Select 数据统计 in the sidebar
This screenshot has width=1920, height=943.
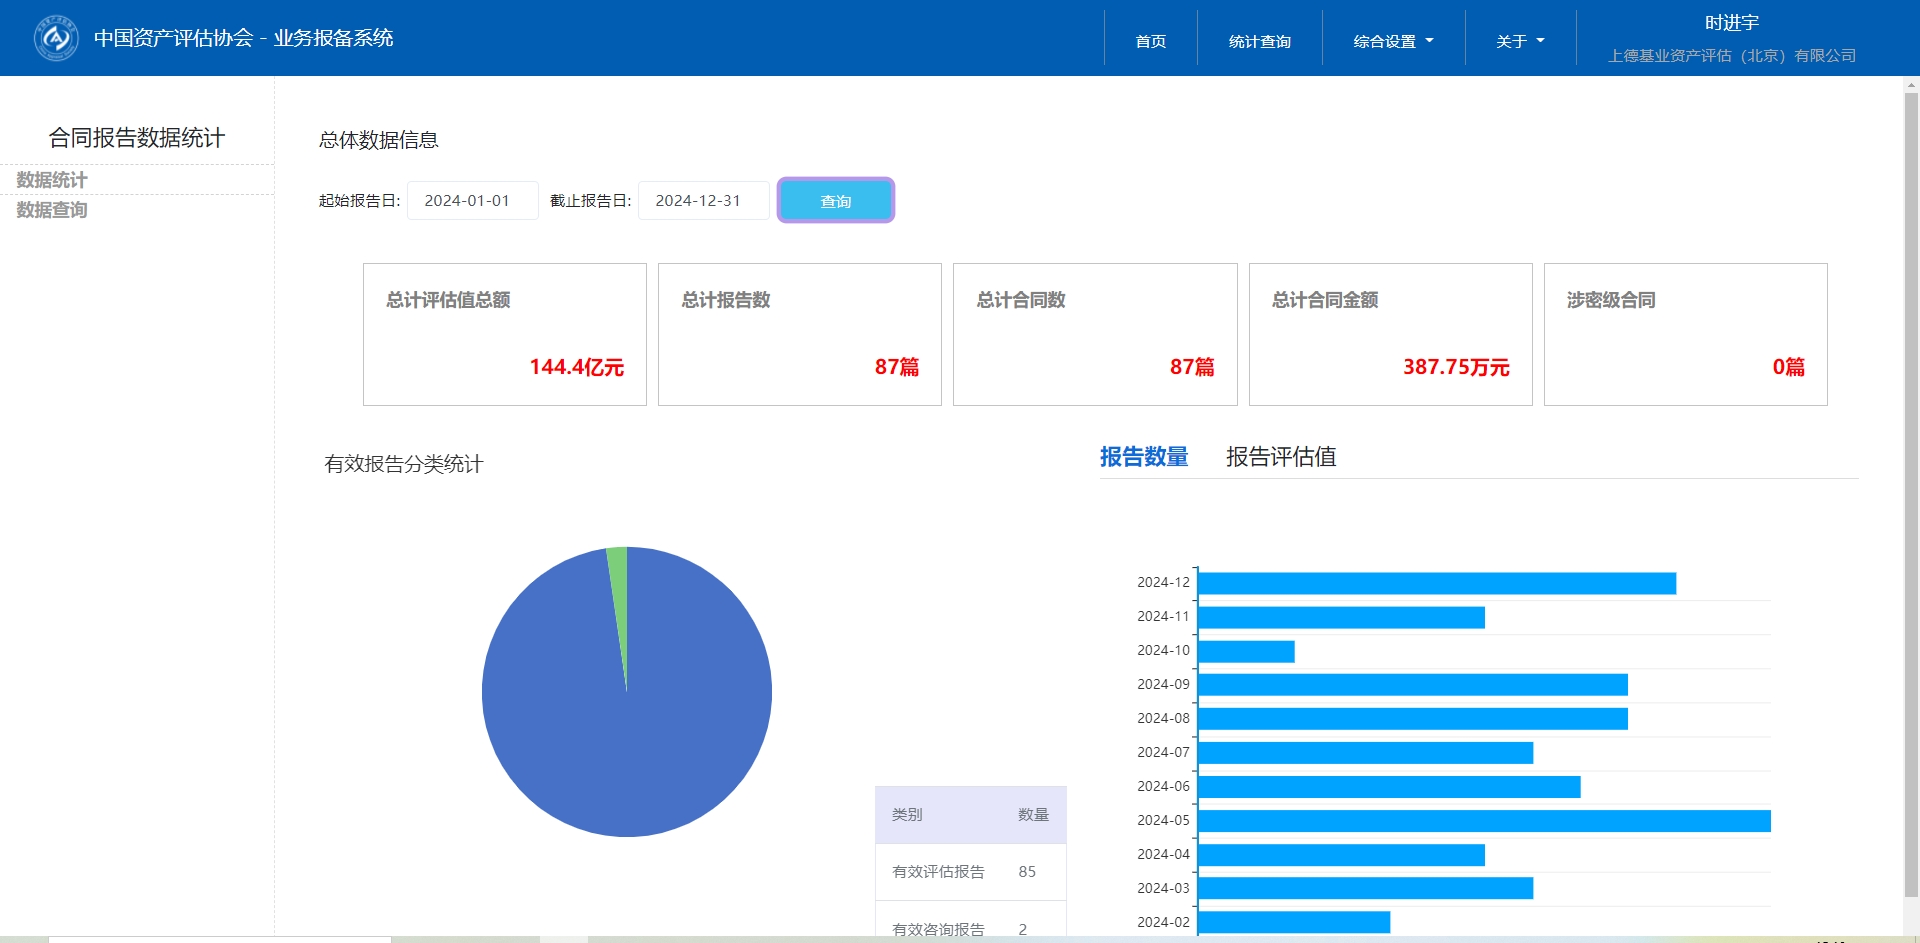coord(52,180)
